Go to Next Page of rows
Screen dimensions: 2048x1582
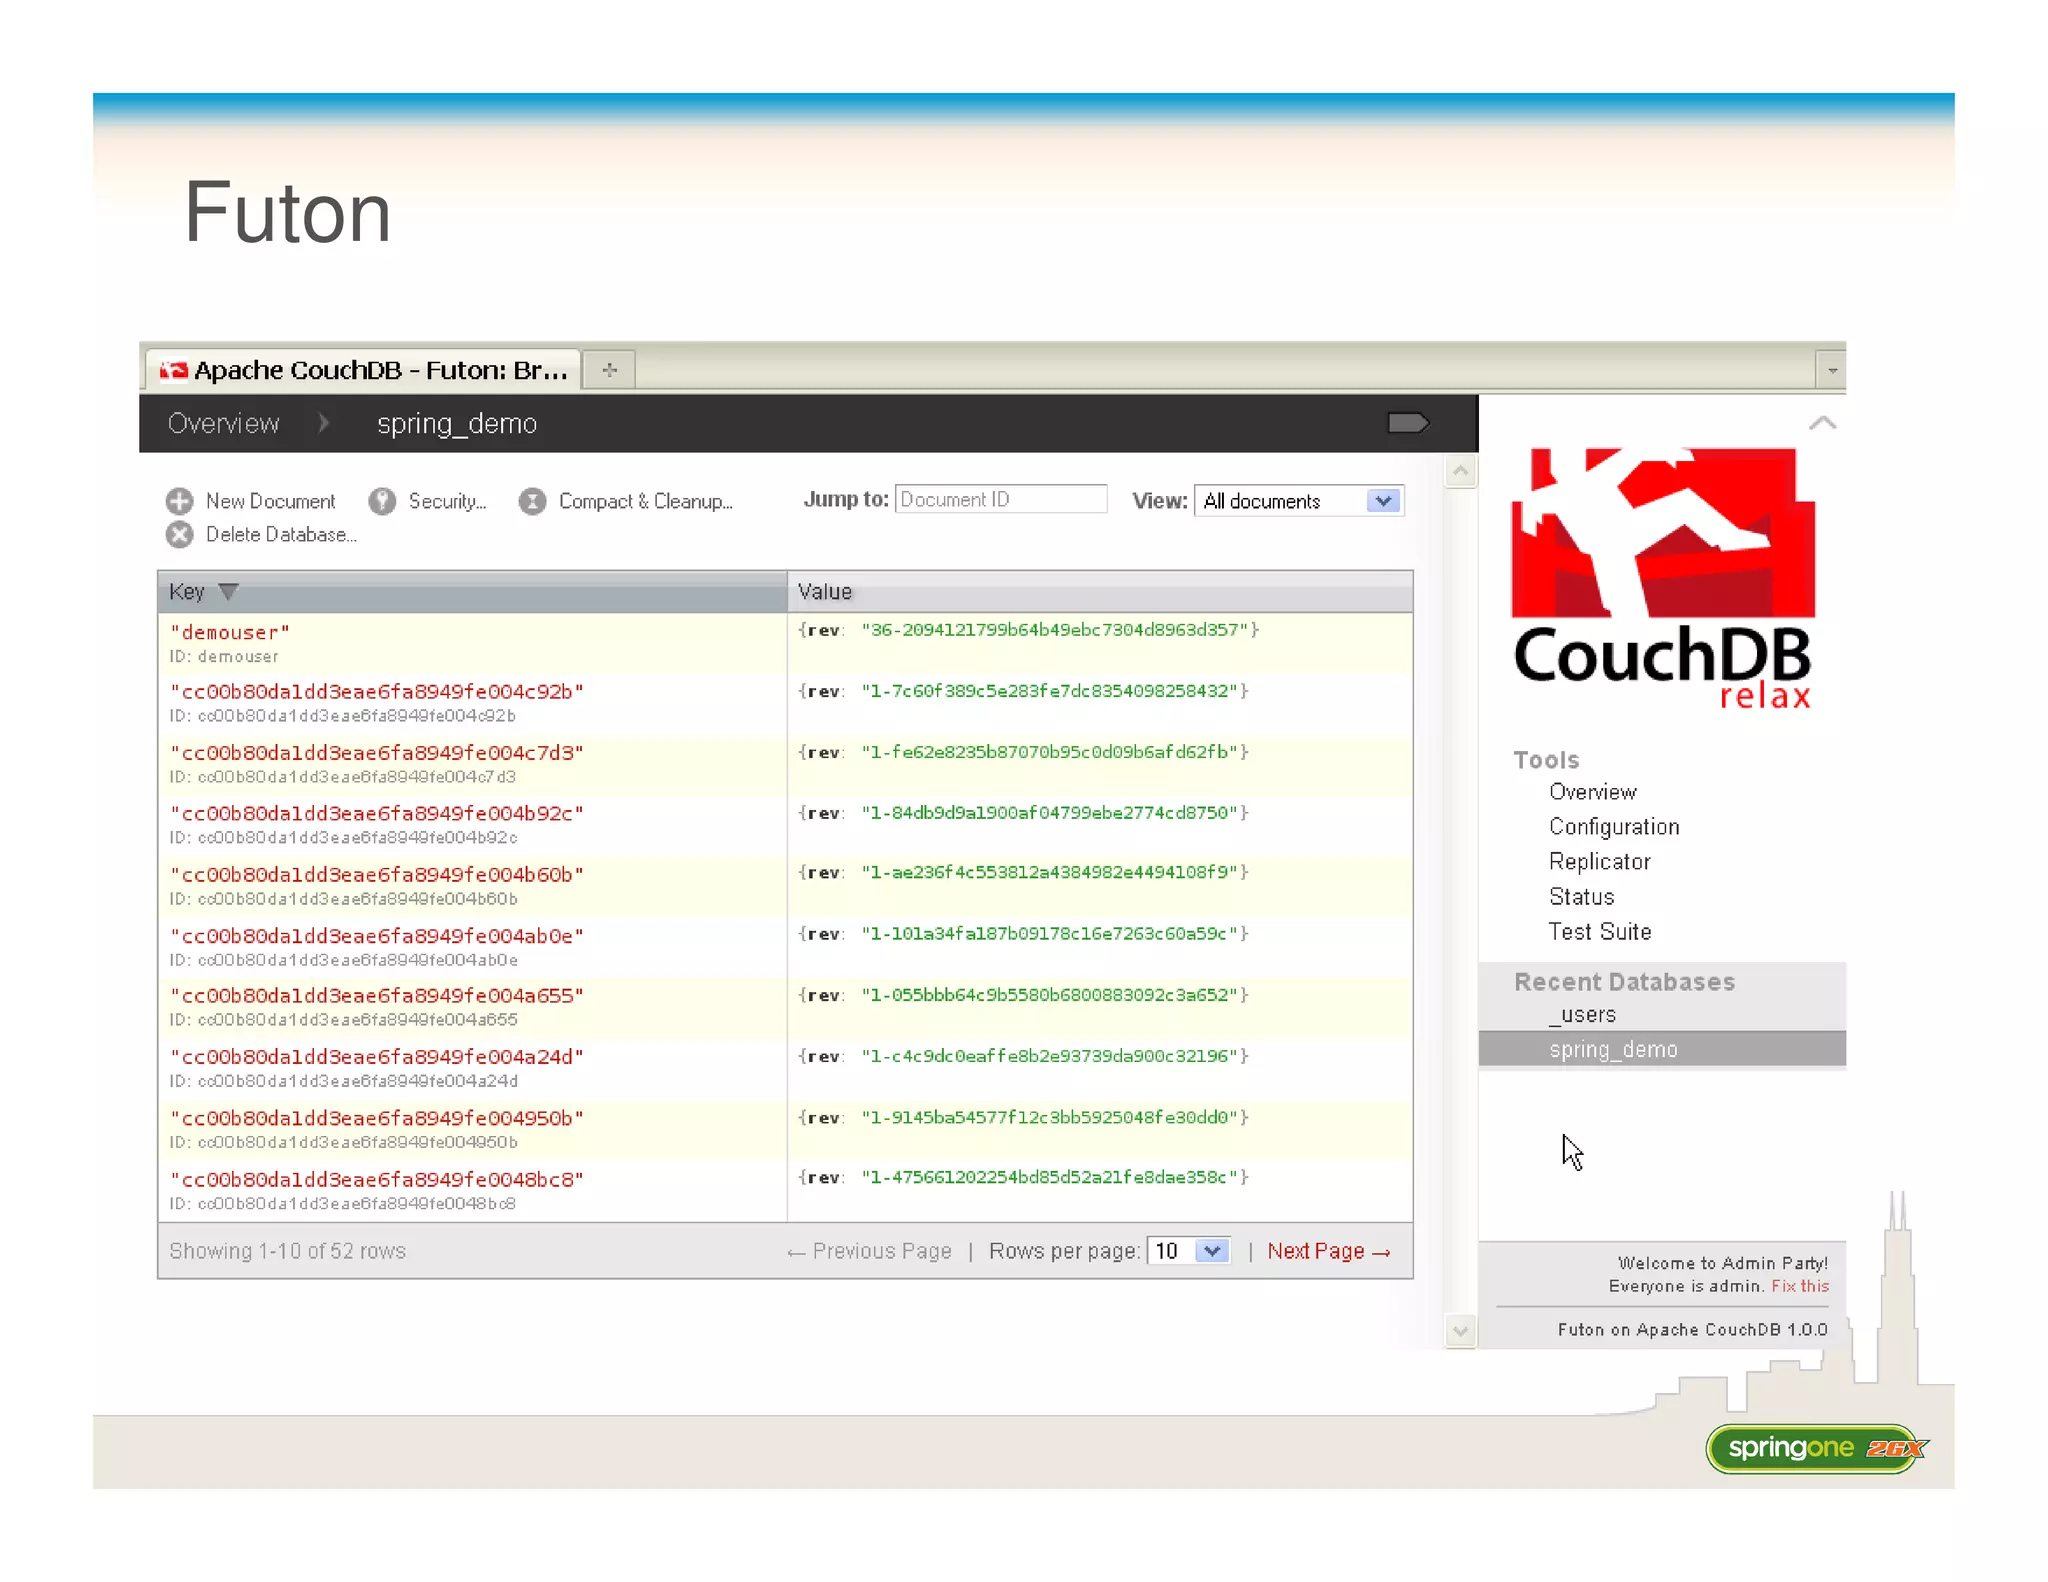pyautogui.click(x=1328, y=1251)
